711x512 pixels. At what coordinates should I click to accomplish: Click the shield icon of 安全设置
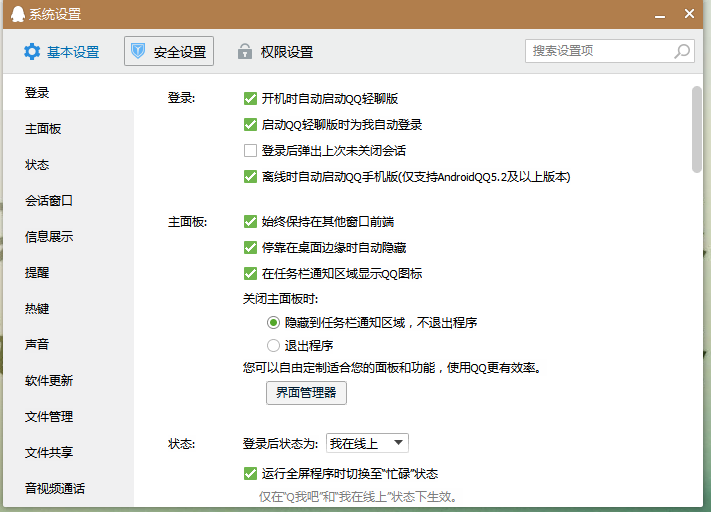pos(138,51)
